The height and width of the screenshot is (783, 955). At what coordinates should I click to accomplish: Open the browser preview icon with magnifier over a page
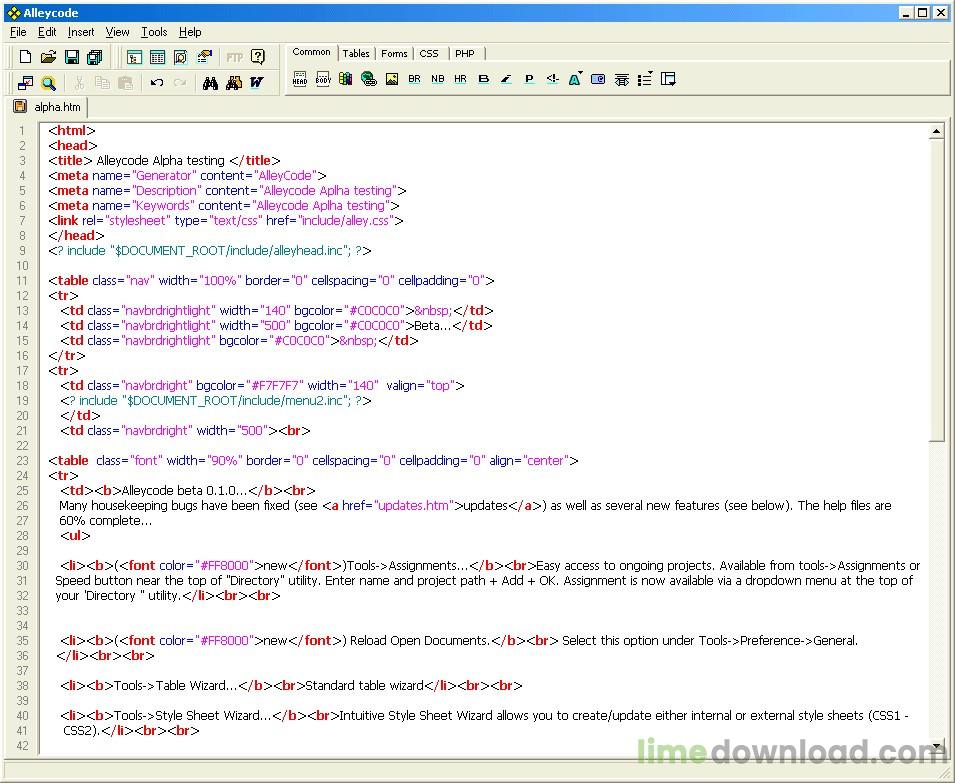pos(180,57)
